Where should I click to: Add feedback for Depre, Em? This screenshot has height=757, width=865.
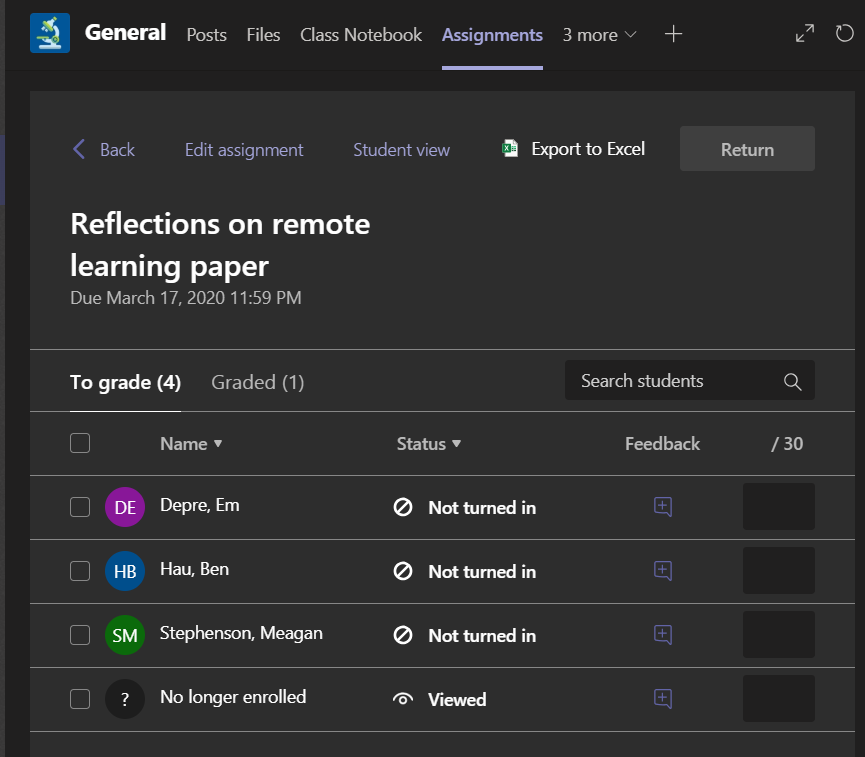coord(663,507)
